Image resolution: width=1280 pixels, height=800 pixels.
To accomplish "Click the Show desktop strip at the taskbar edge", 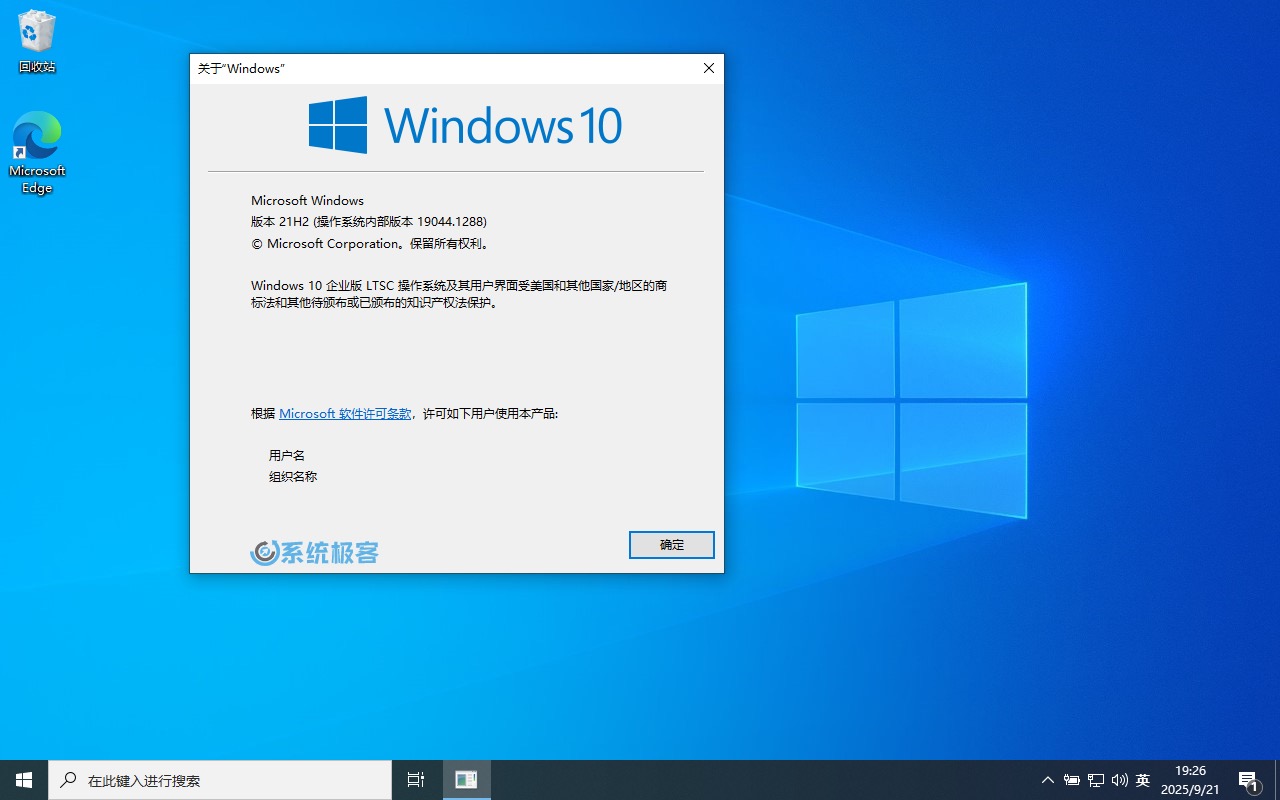I will (1277, 780).
